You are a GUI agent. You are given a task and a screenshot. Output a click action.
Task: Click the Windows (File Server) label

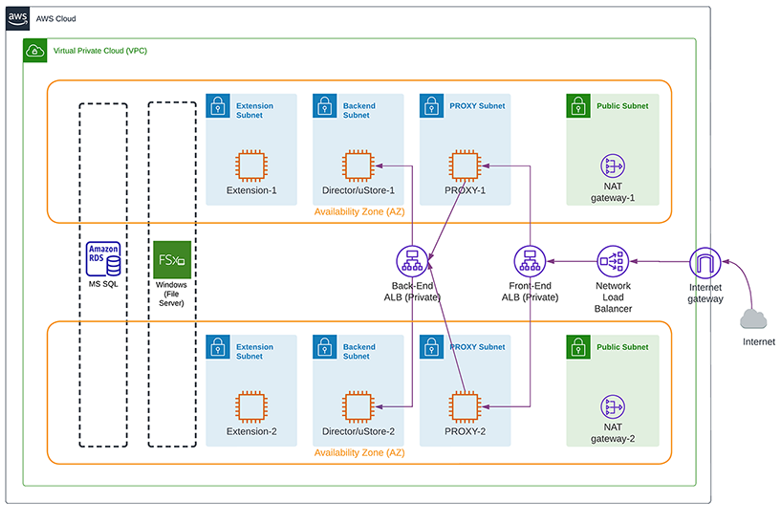tap(172, 294)
